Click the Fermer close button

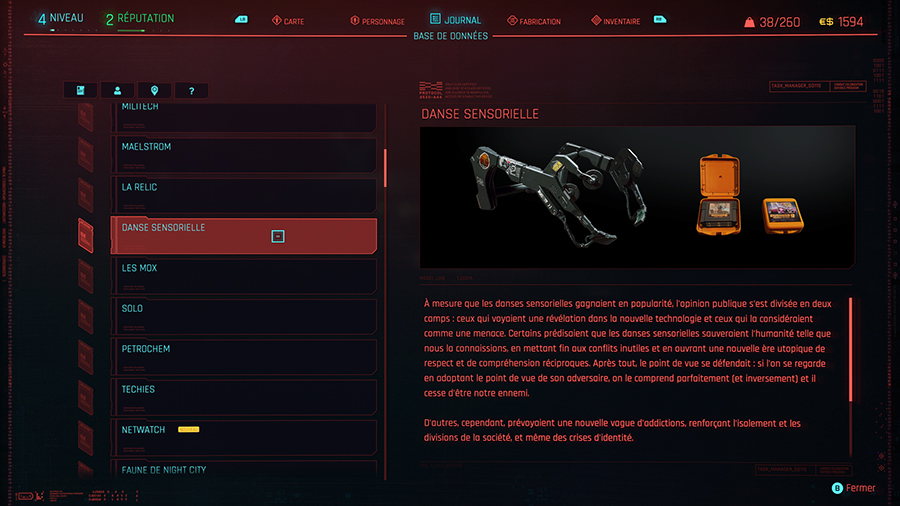click(854, 488)
